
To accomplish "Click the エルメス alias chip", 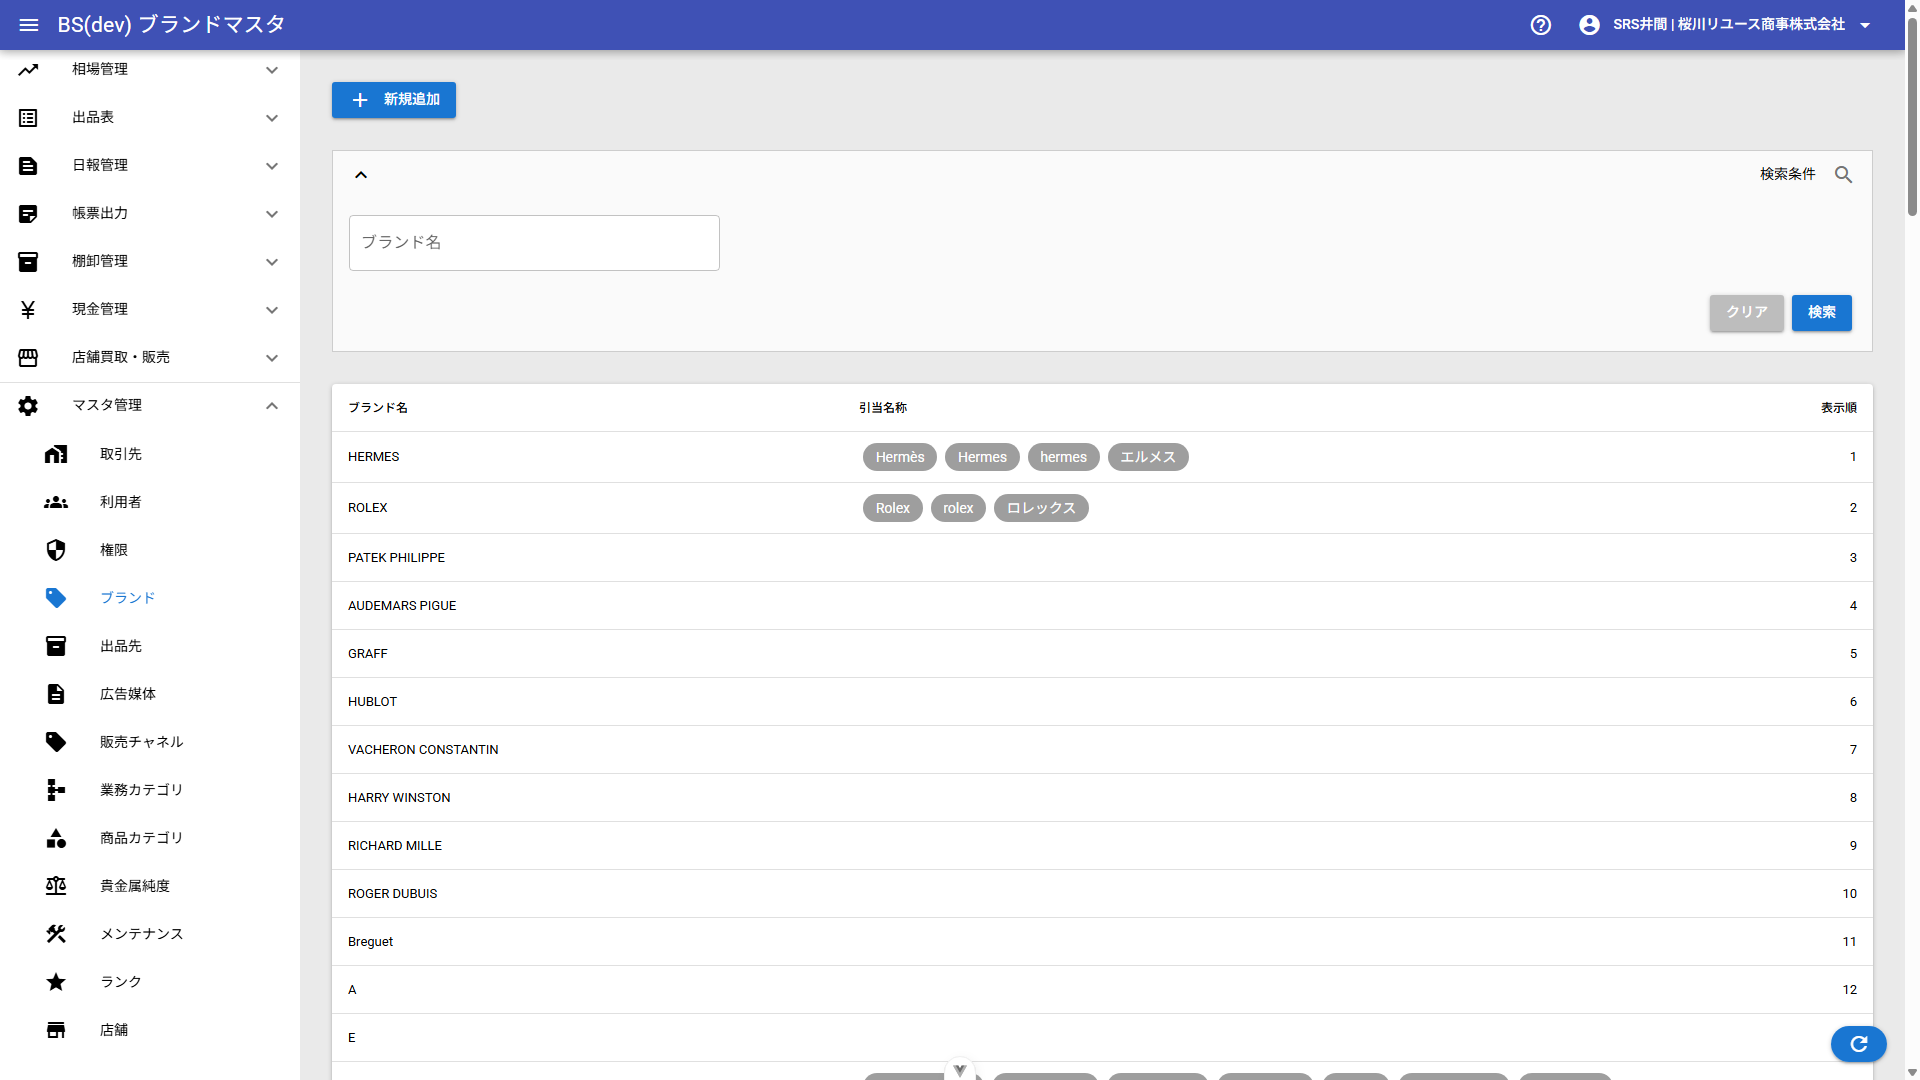I will pyautogui.click(x=1148, y=457).
